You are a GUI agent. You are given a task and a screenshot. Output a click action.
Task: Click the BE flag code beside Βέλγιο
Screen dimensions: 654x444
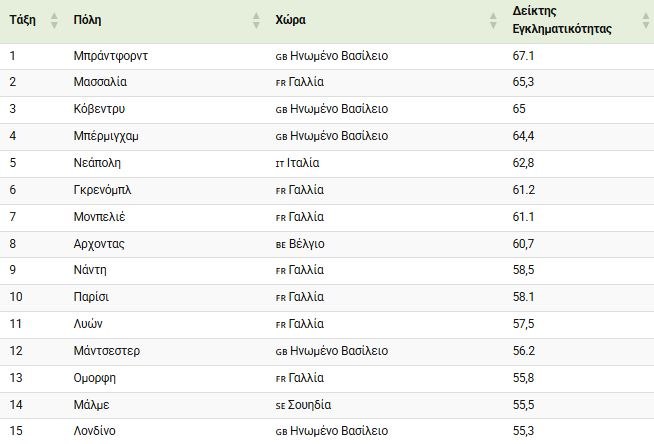(x=280, y=244)
